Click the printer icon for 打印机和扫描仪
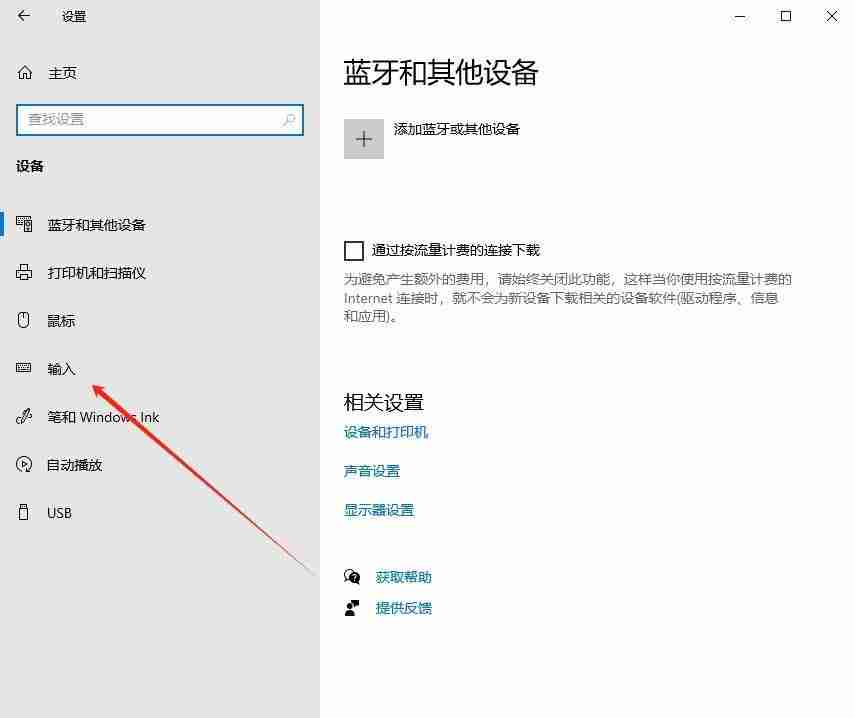Image resolution: width=855 pixels, height=718 pixels. pyautogui.click(x=23, y=272)
